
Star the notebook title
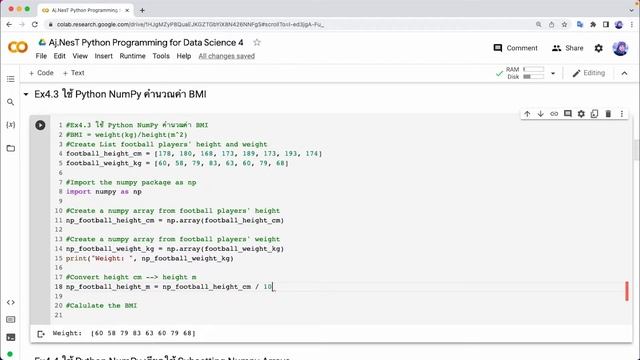[x=257, y=42]
